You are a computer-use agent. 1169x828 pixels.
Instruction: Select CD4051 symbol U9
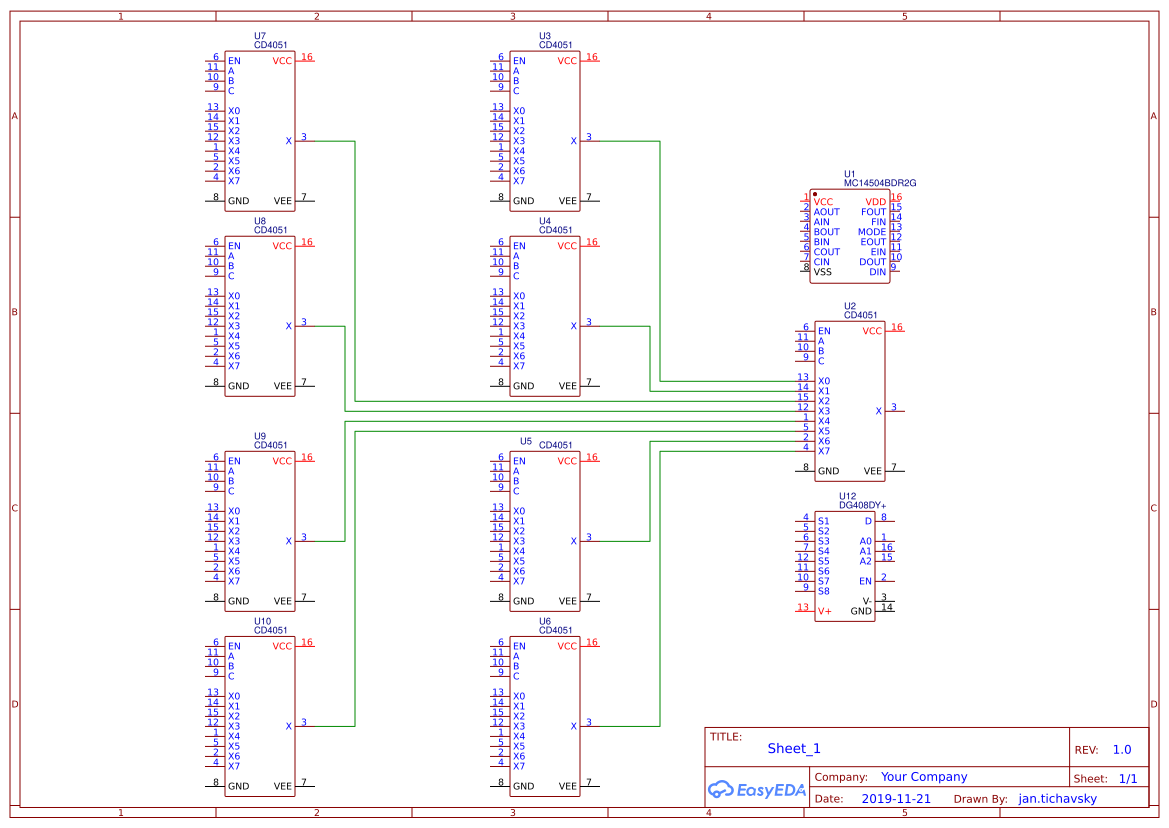(258, 530)
